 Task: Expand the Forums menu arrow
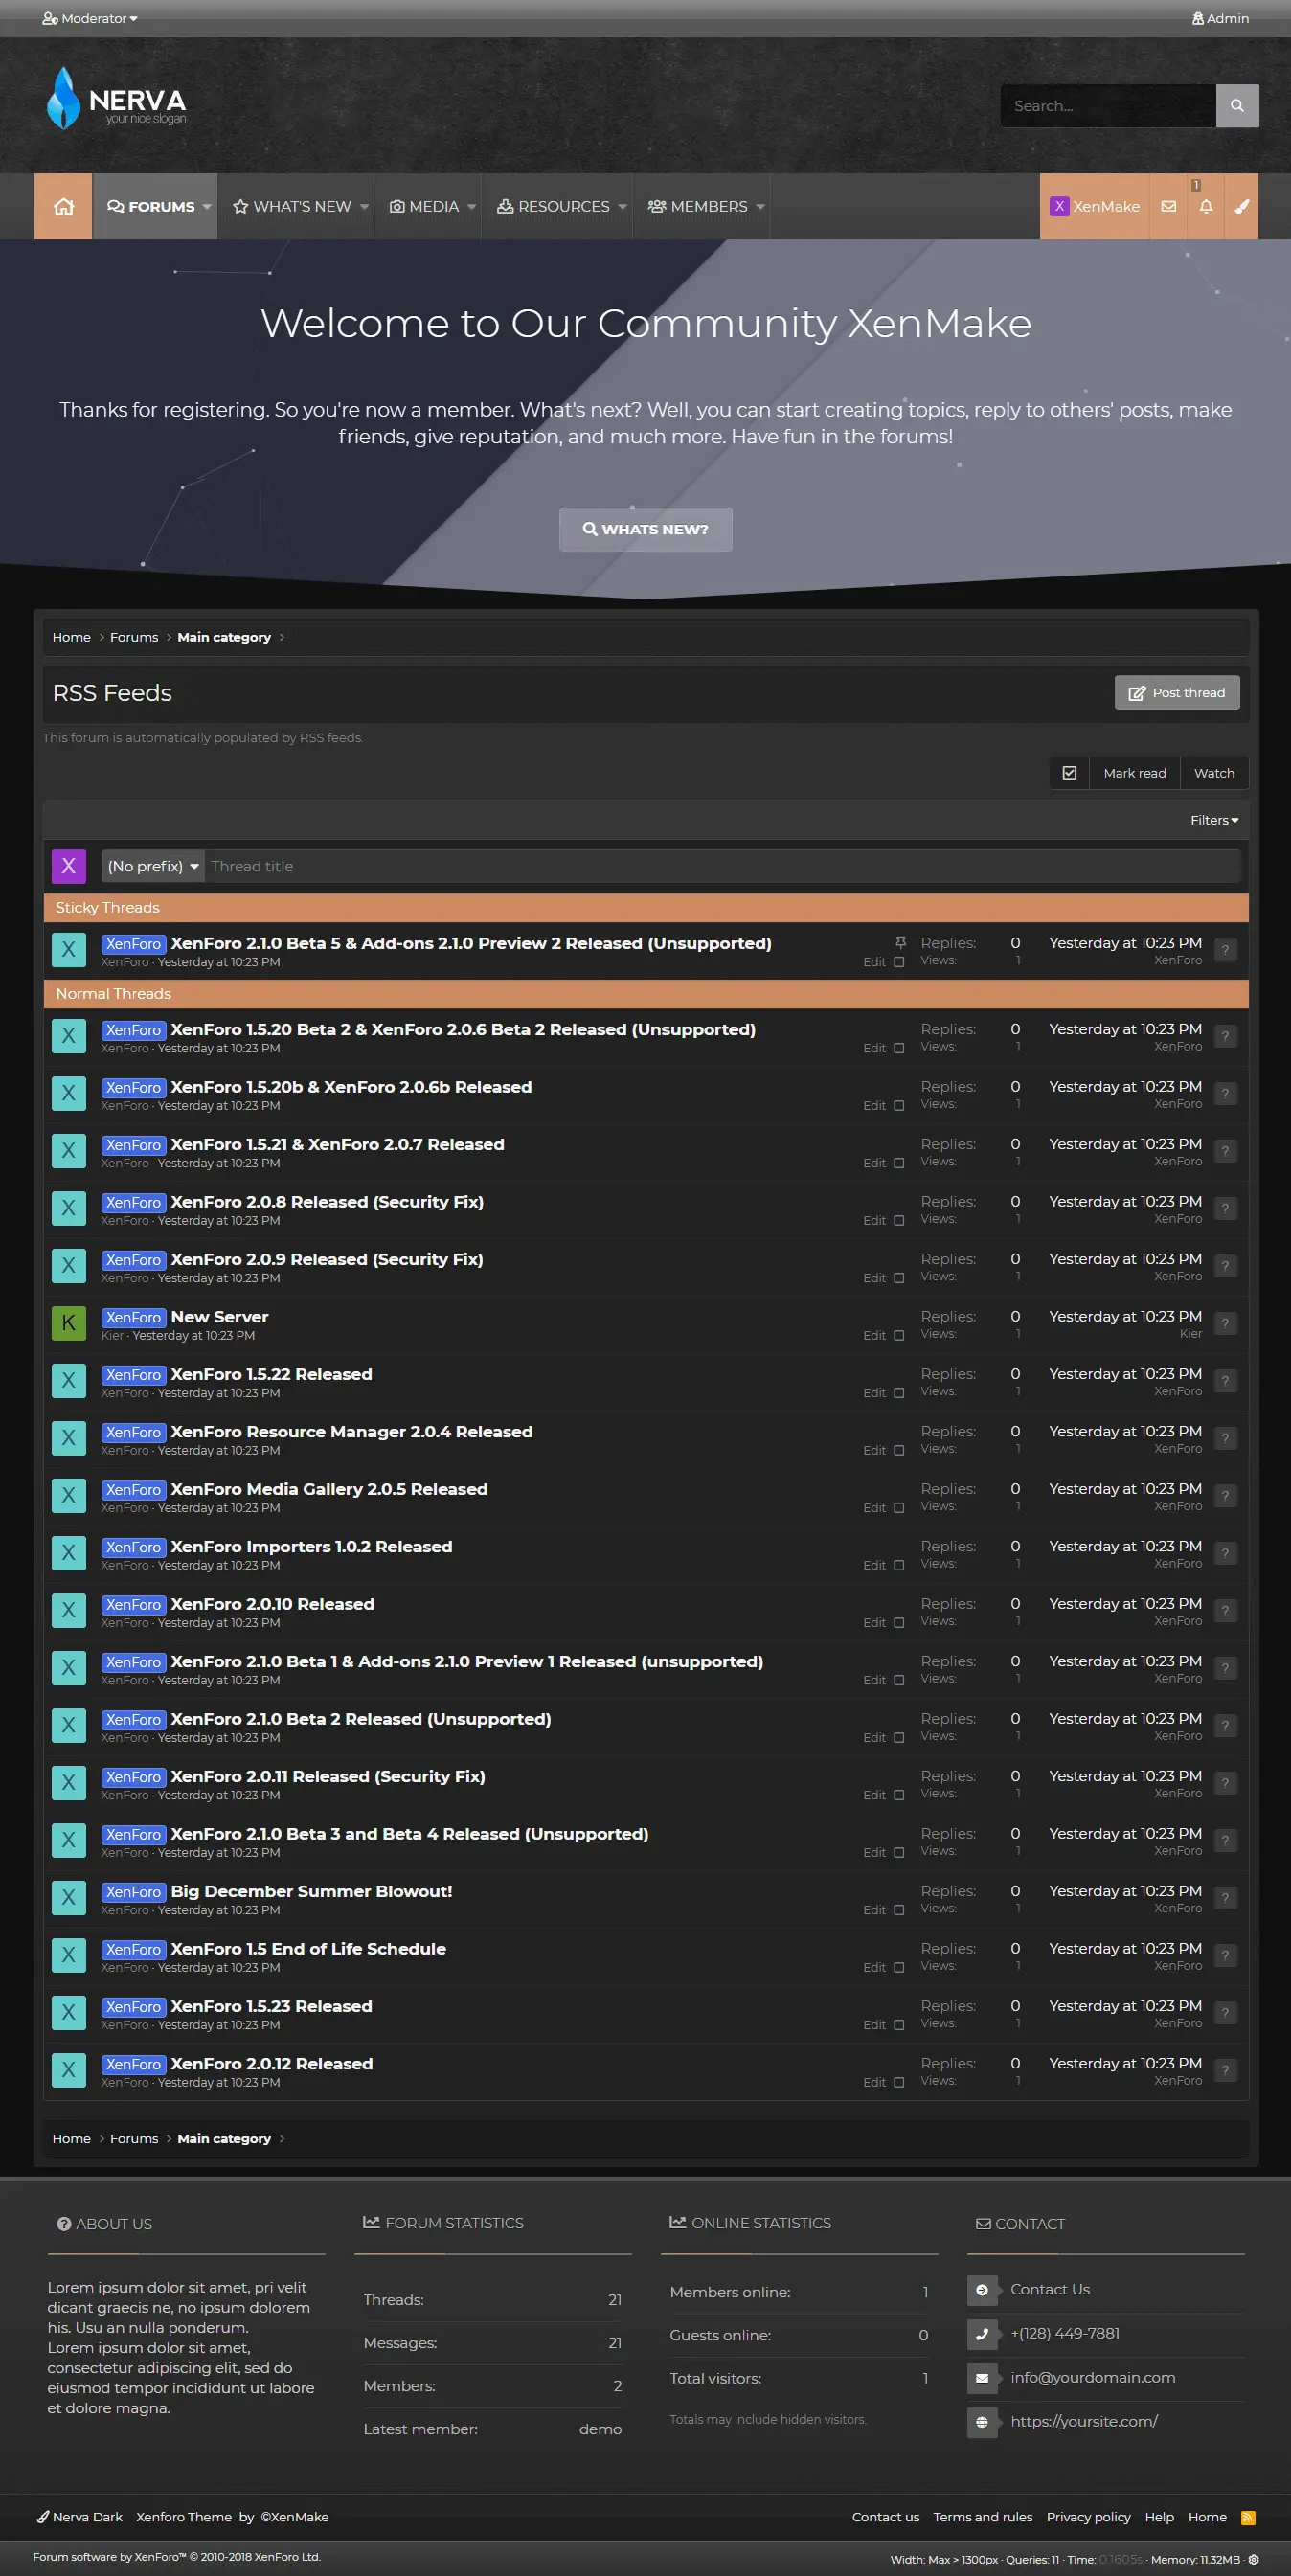(x=207, y=206)
